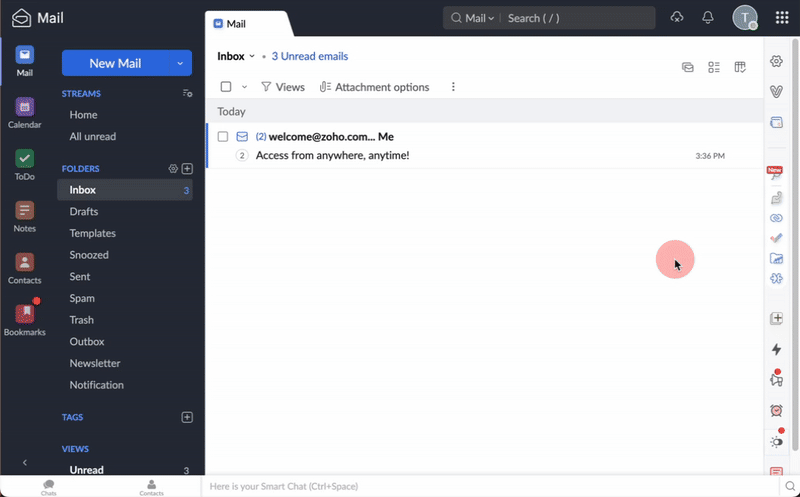Image resolution: width=800 pixels, height=497 pixels.
Task: Open the Views filter
Action: coord(283,87)
